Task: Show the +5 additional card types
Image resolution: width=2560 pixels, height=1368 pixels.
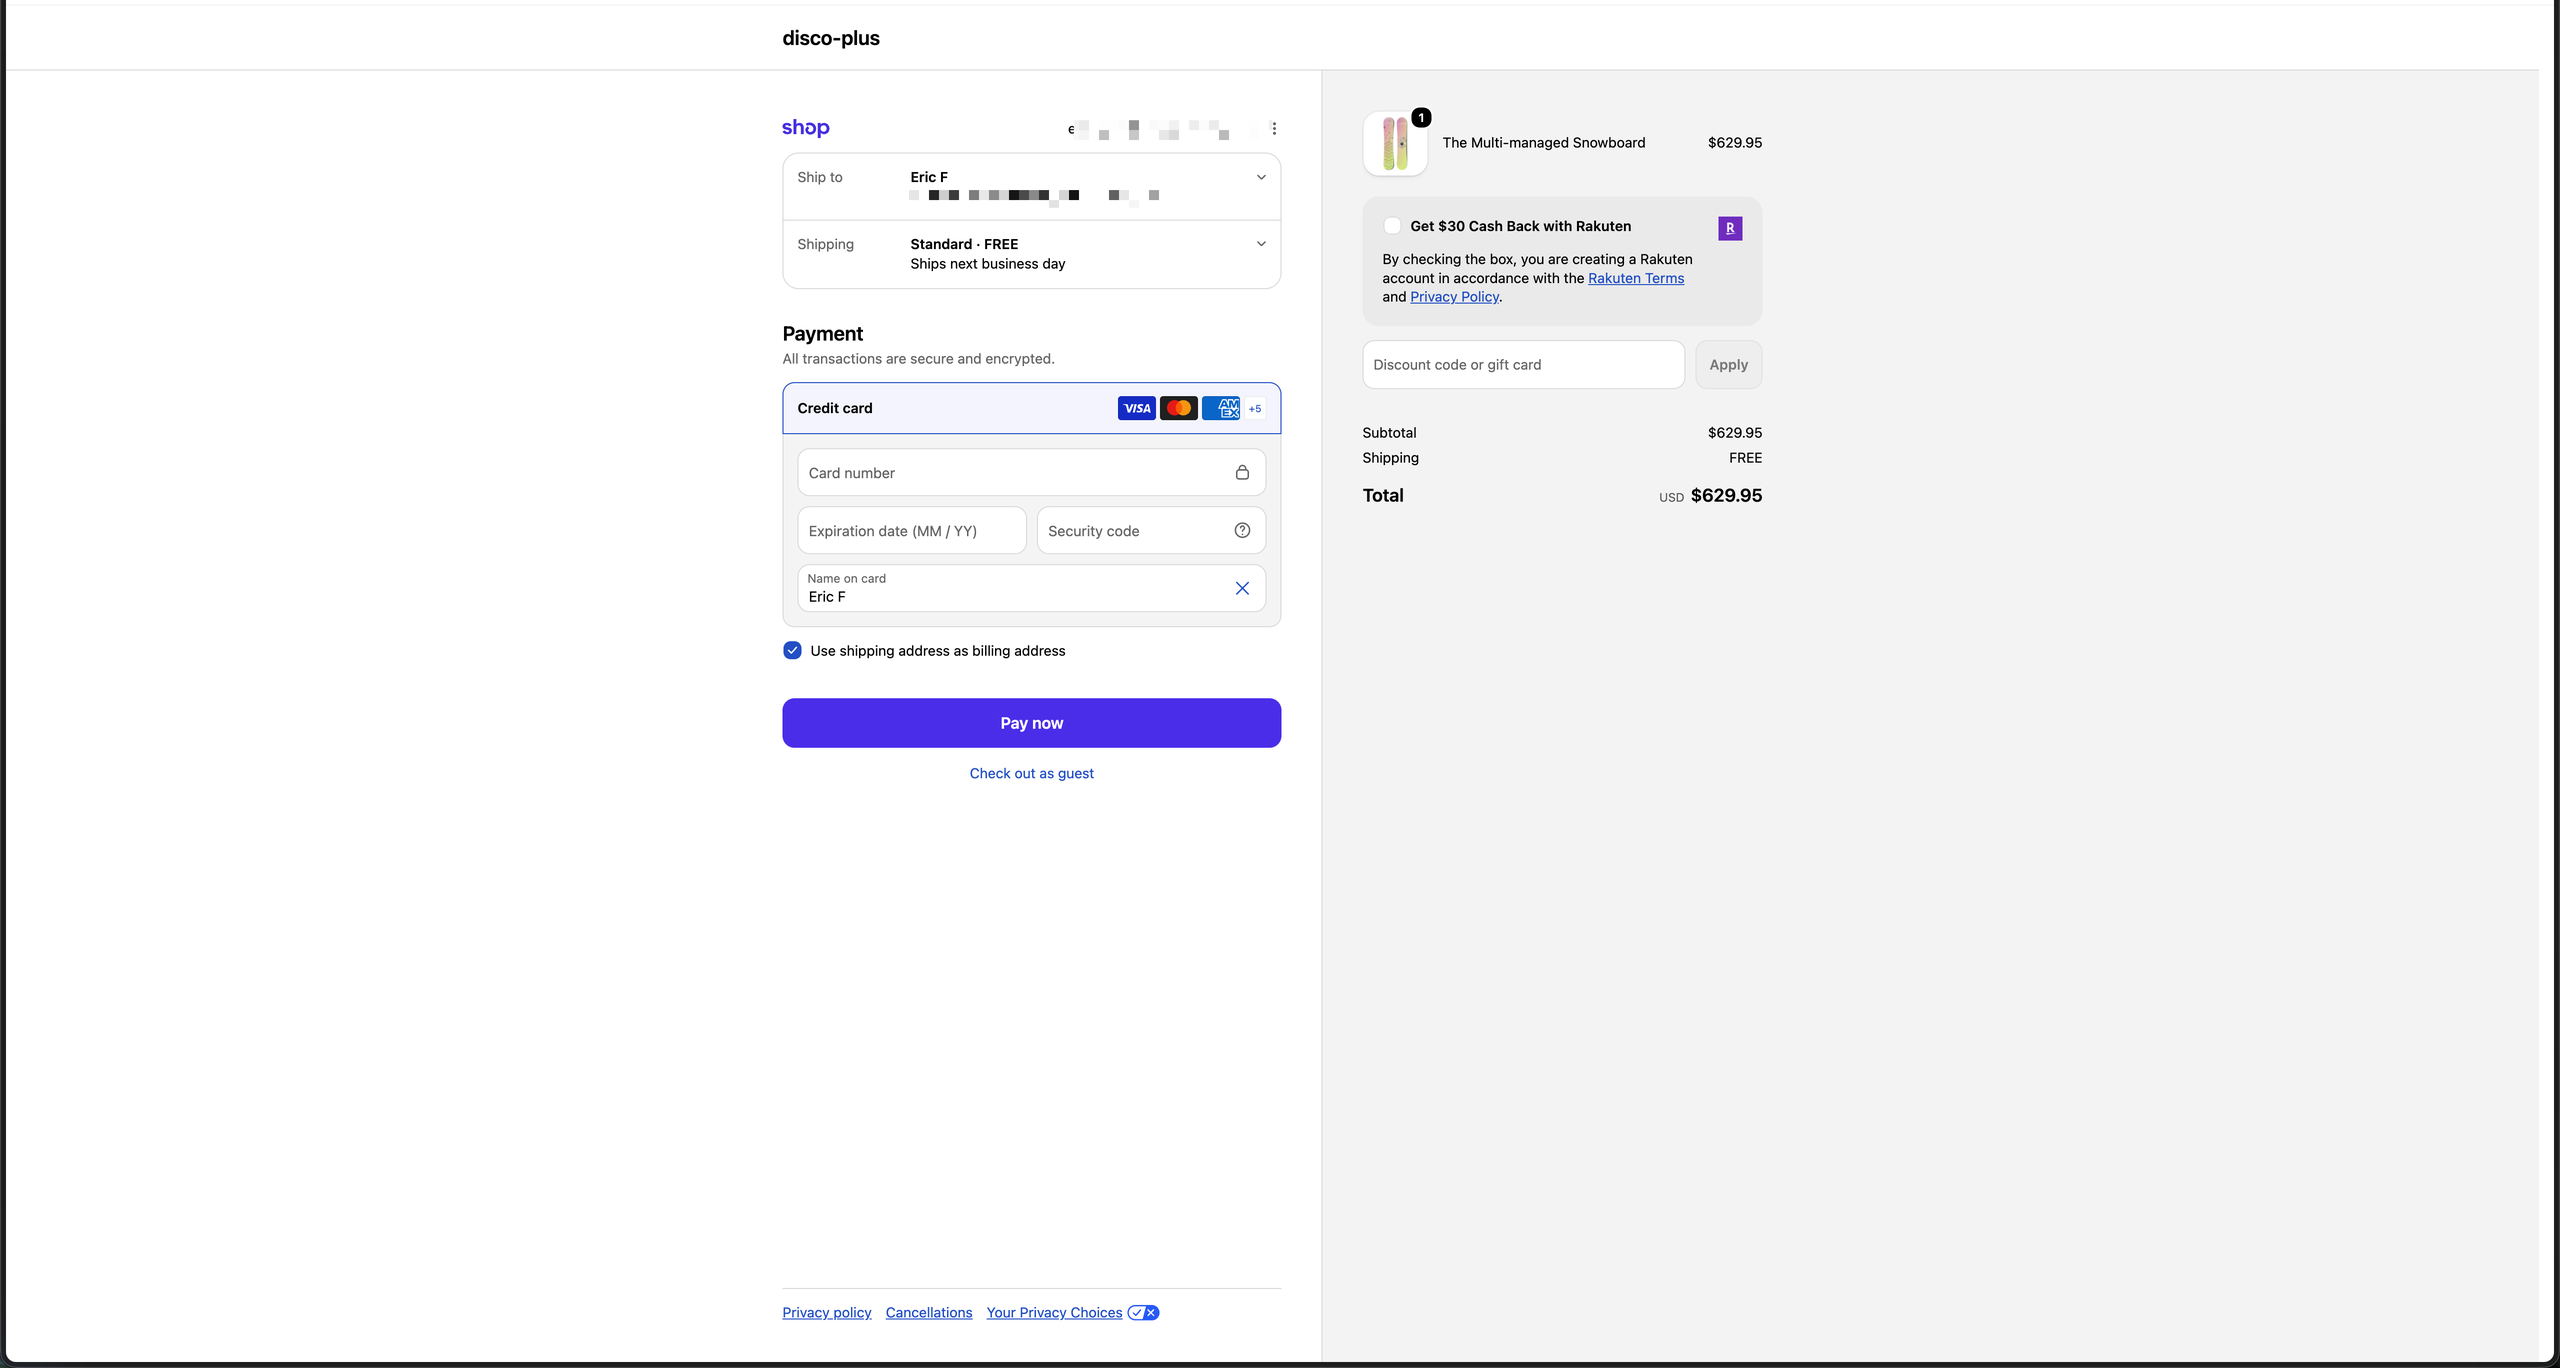Action: coord(1255,408)
